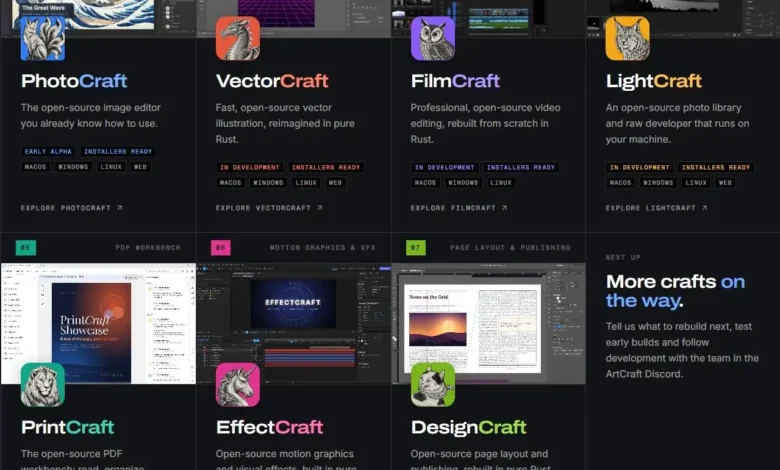Click VectorCraft's Installers Ready badge
Image resolution: width=780 pixels, height=470 pixels.
pyautogui.click(x=326, y=167)
